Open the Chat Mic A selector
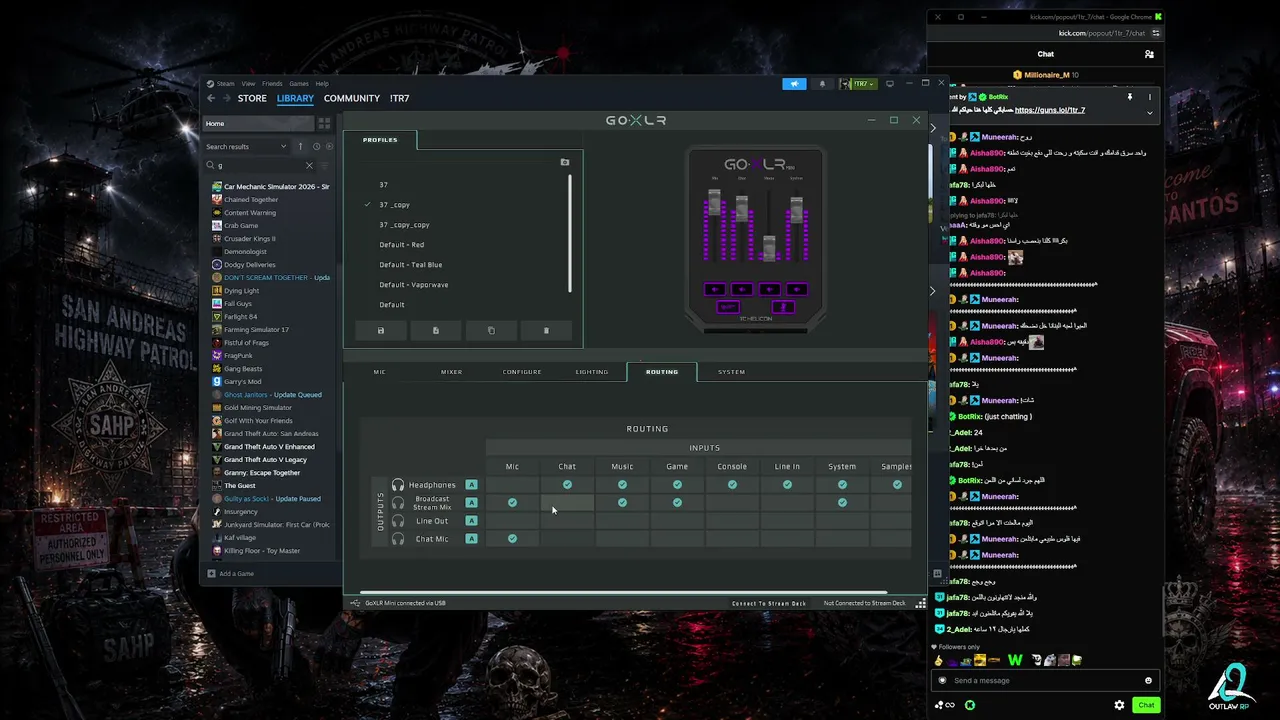Screen dimensions: 1280x720 pyautogui.click(x=471, y=539)
